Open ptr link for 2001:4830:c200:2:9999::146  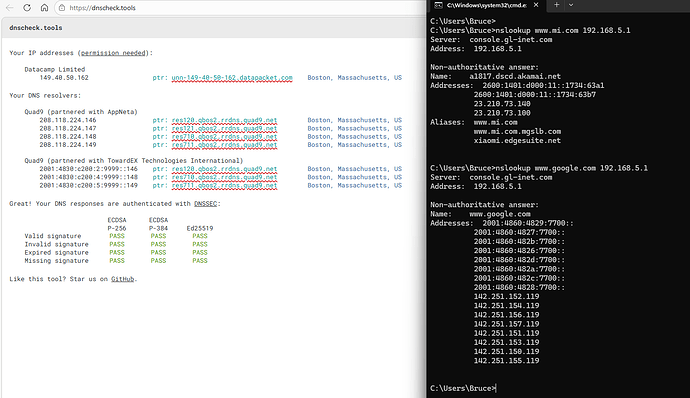pyautogui.click(x=224, y=169)
